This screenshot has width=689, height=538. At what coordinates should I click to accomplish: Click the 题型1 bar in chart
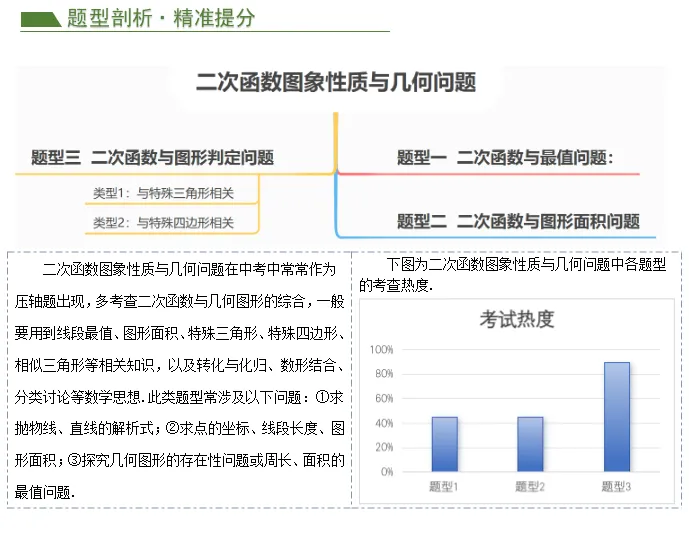tap(445, 444)
